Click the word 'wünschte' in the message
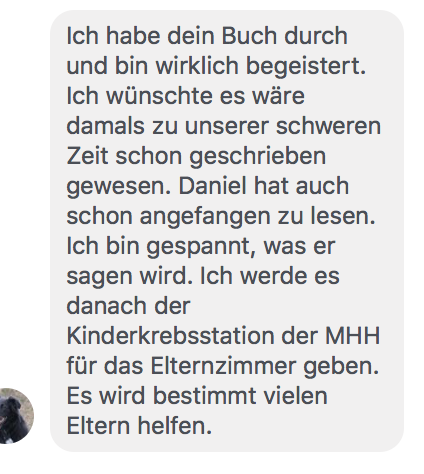 click(159, 96)
